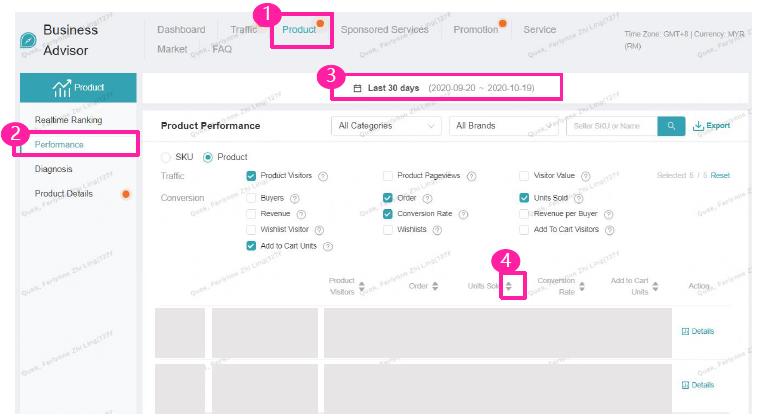
Task: Expand the Last 30 days date picker
Action: (x=446, y=88)
